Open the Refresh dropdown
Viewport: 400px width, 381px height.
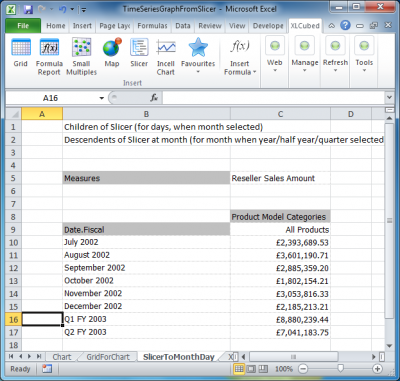click(x=335, y=55)
